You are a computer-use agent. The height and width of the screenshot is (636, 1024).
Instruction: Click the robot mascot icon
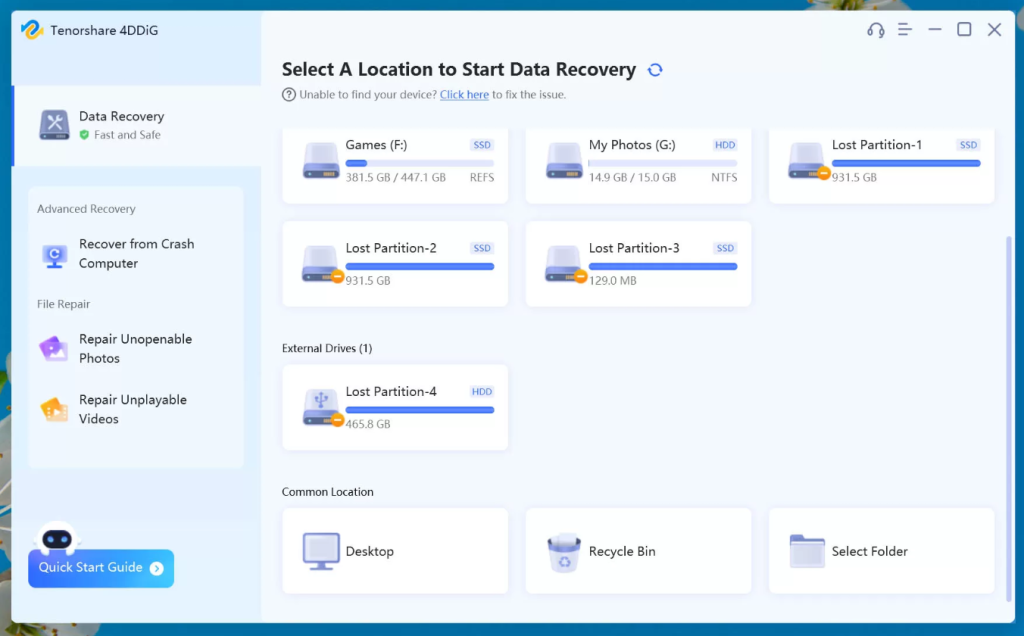(x=57, y=538)
